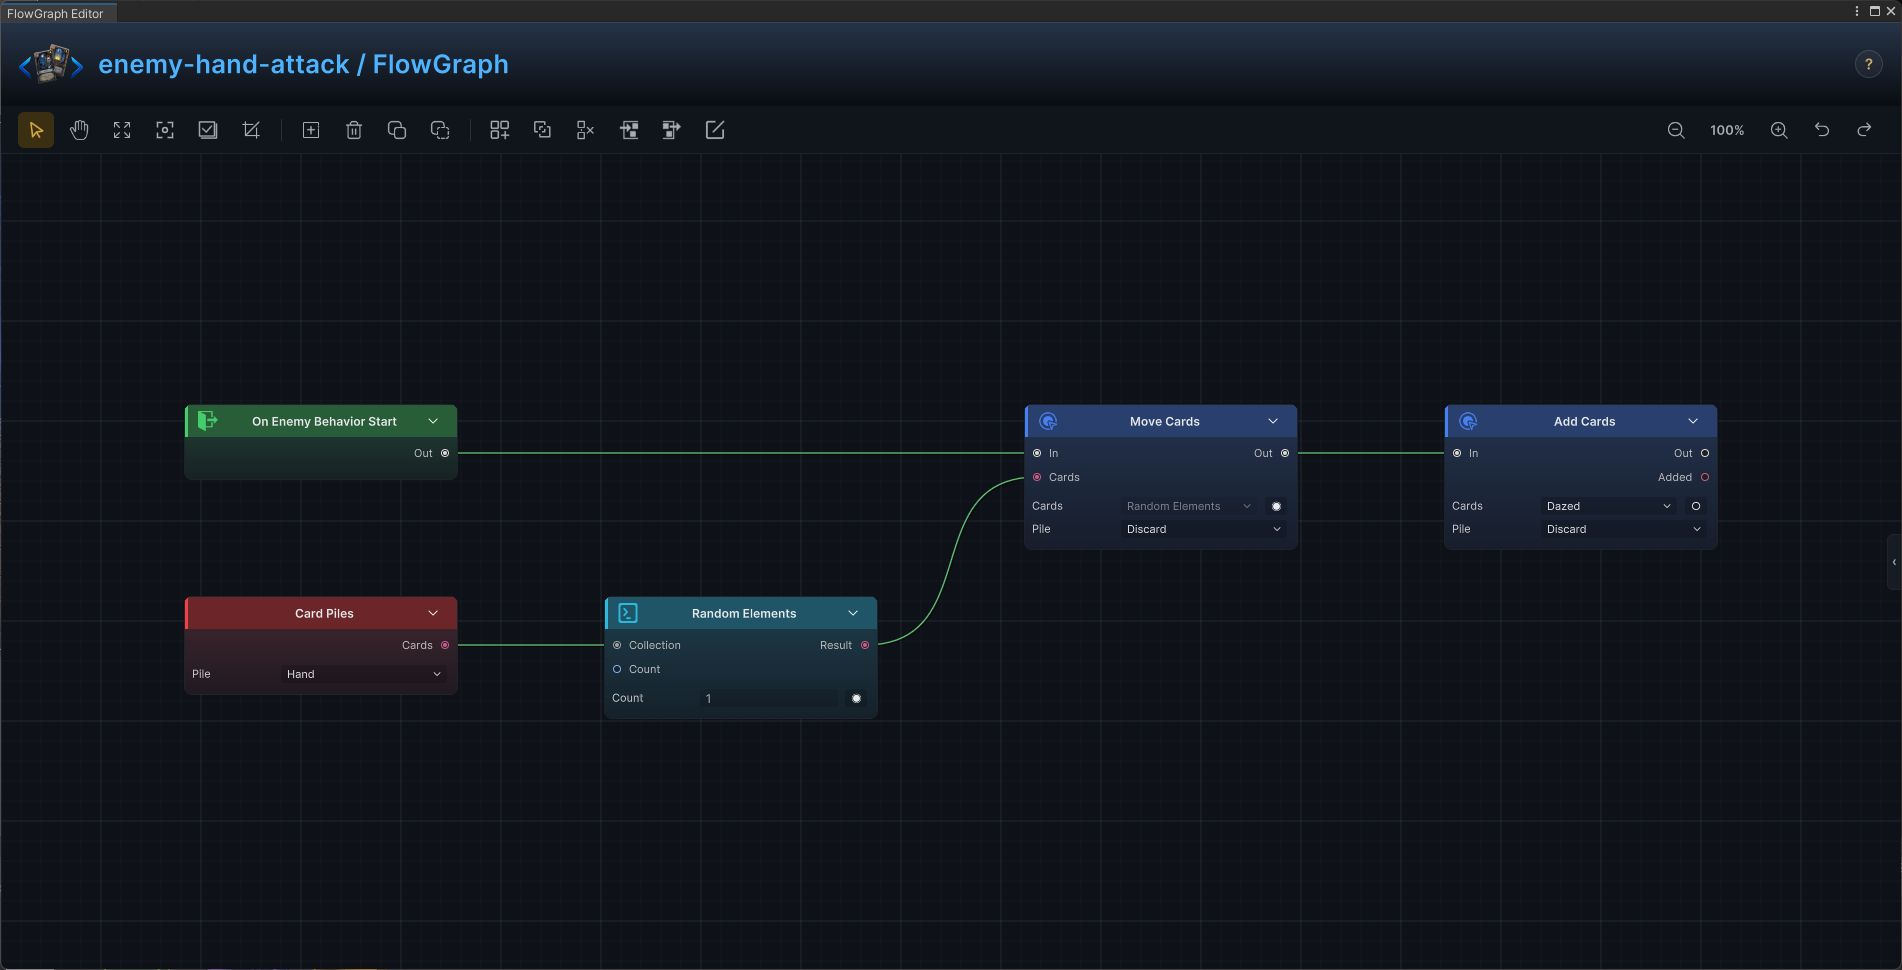The width and height of the screenshot is (1902, 970).
Task: Click the Card Piles Cards output port
Action: [445, 645]
